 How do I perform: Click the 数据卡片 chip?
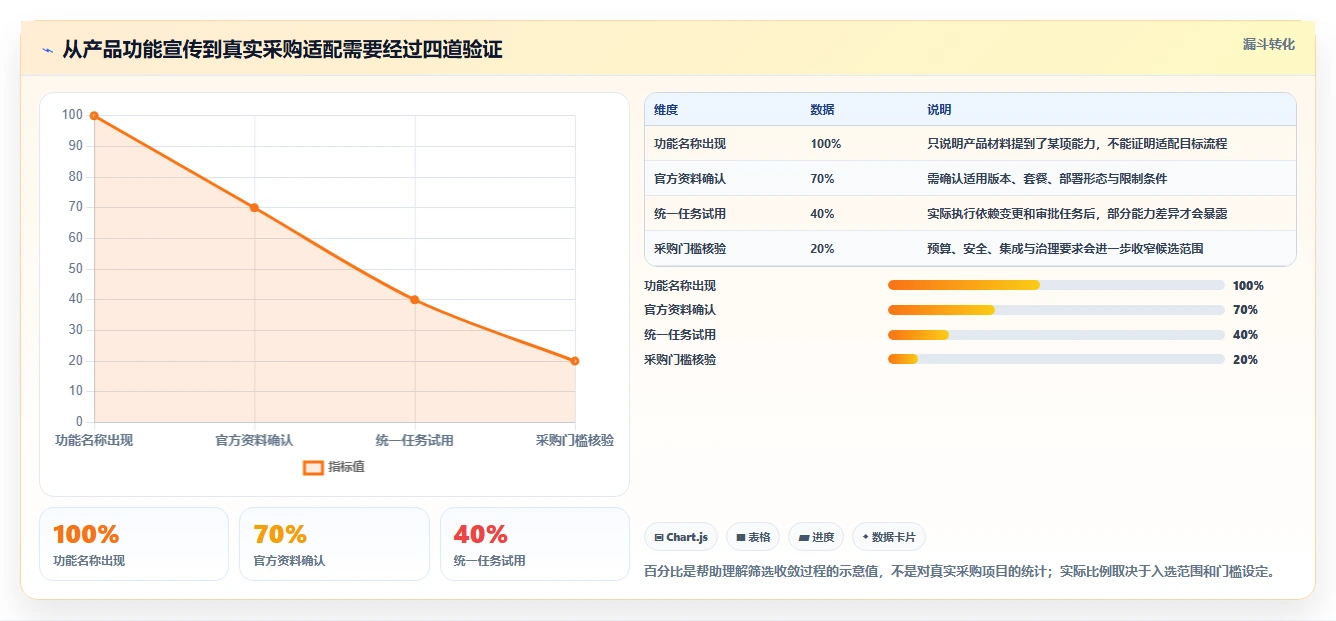889,537
